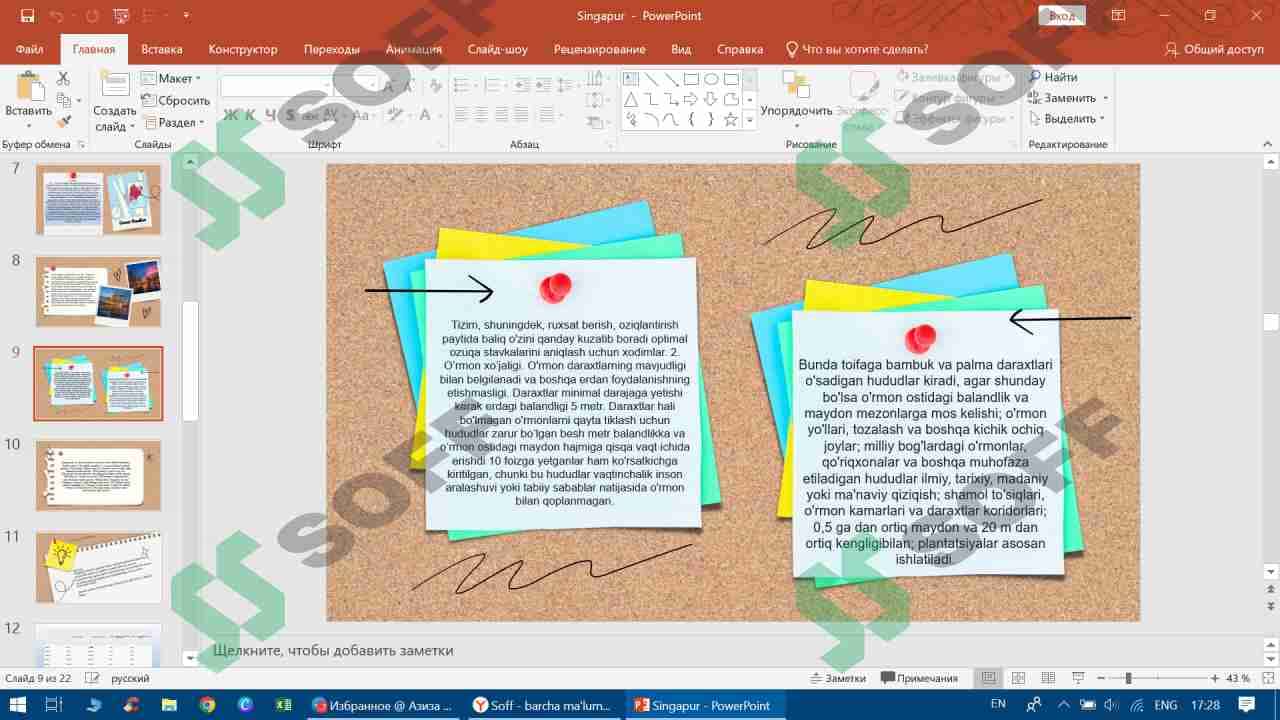The width and height of the screenshot is (1280, 720).
Task: Open the Customize Quick Access Toolbar dropdown
Action: point(186,16)
